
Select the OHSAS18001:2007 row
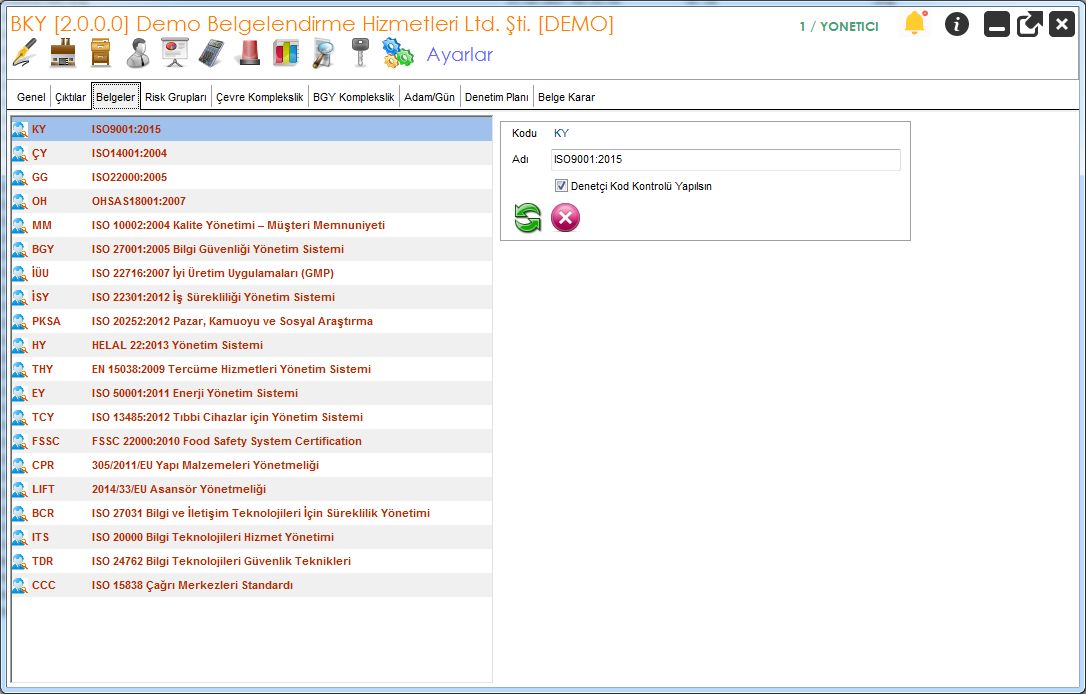251,202
